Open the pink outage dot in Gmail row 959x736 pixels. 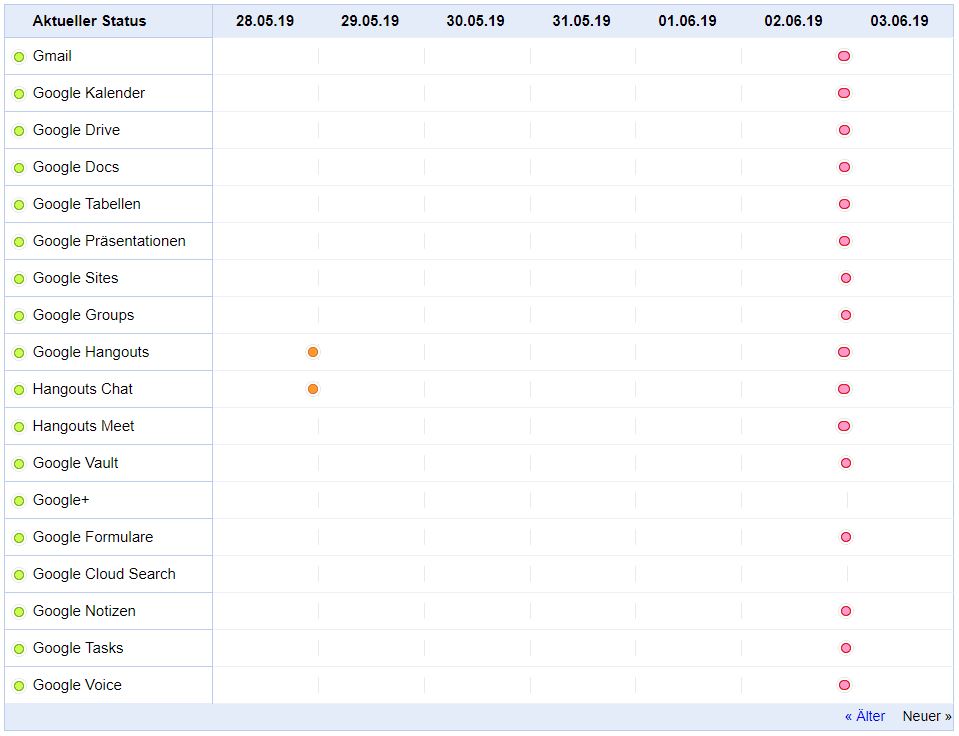pos(844,56)
